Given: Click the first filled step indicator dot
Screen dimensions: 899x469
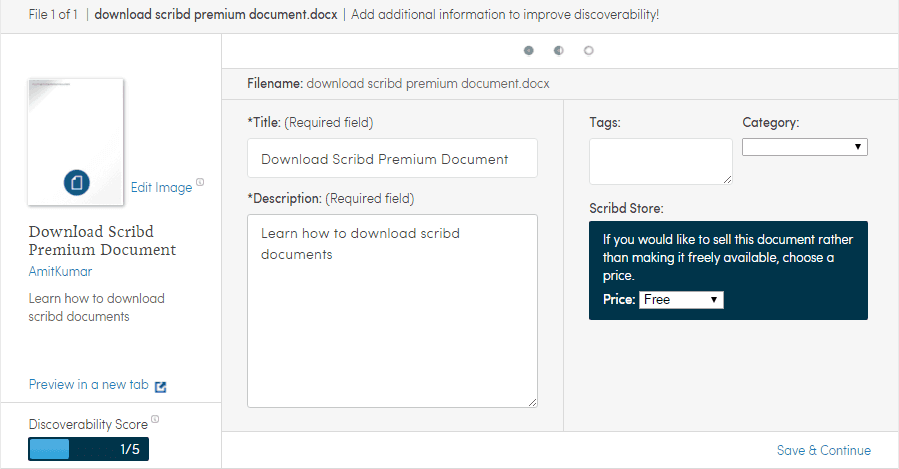Looking at the screenshot, I should click(529, 50).
